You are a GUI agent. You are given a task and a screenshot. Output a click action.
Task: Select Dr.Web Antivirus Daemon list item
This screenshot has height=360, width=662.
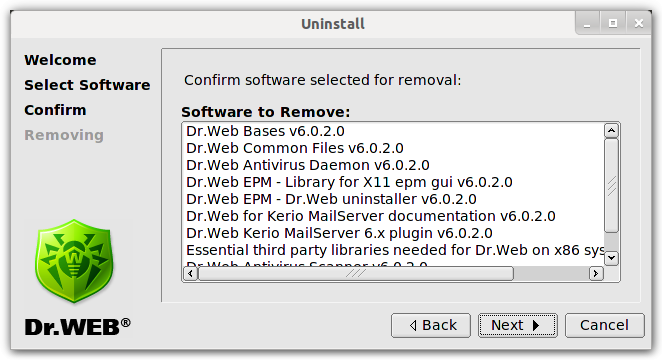[308, 165]
